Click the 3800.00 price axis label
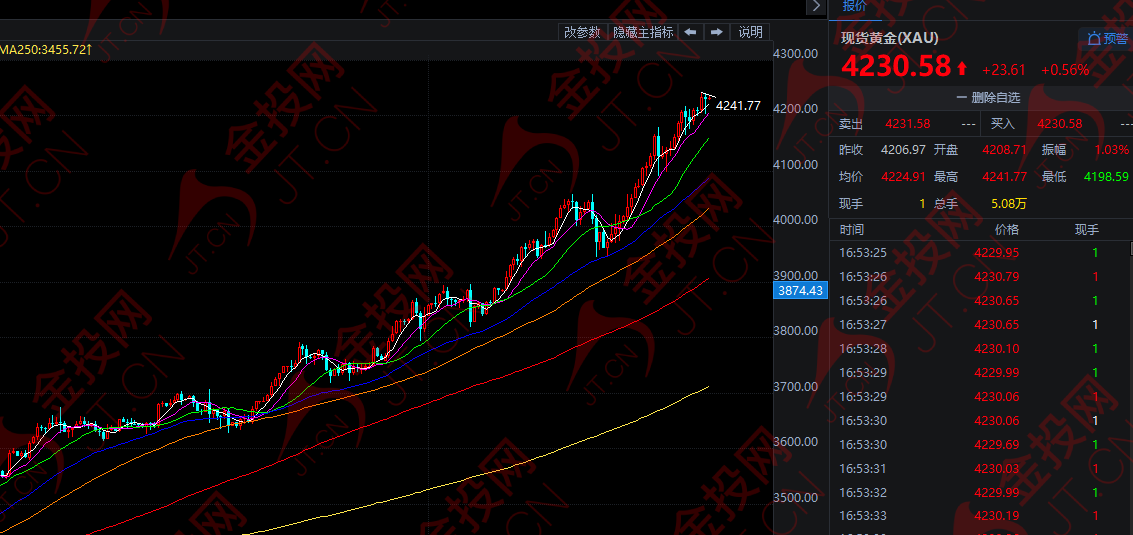1133x535 pixels. 795,330
